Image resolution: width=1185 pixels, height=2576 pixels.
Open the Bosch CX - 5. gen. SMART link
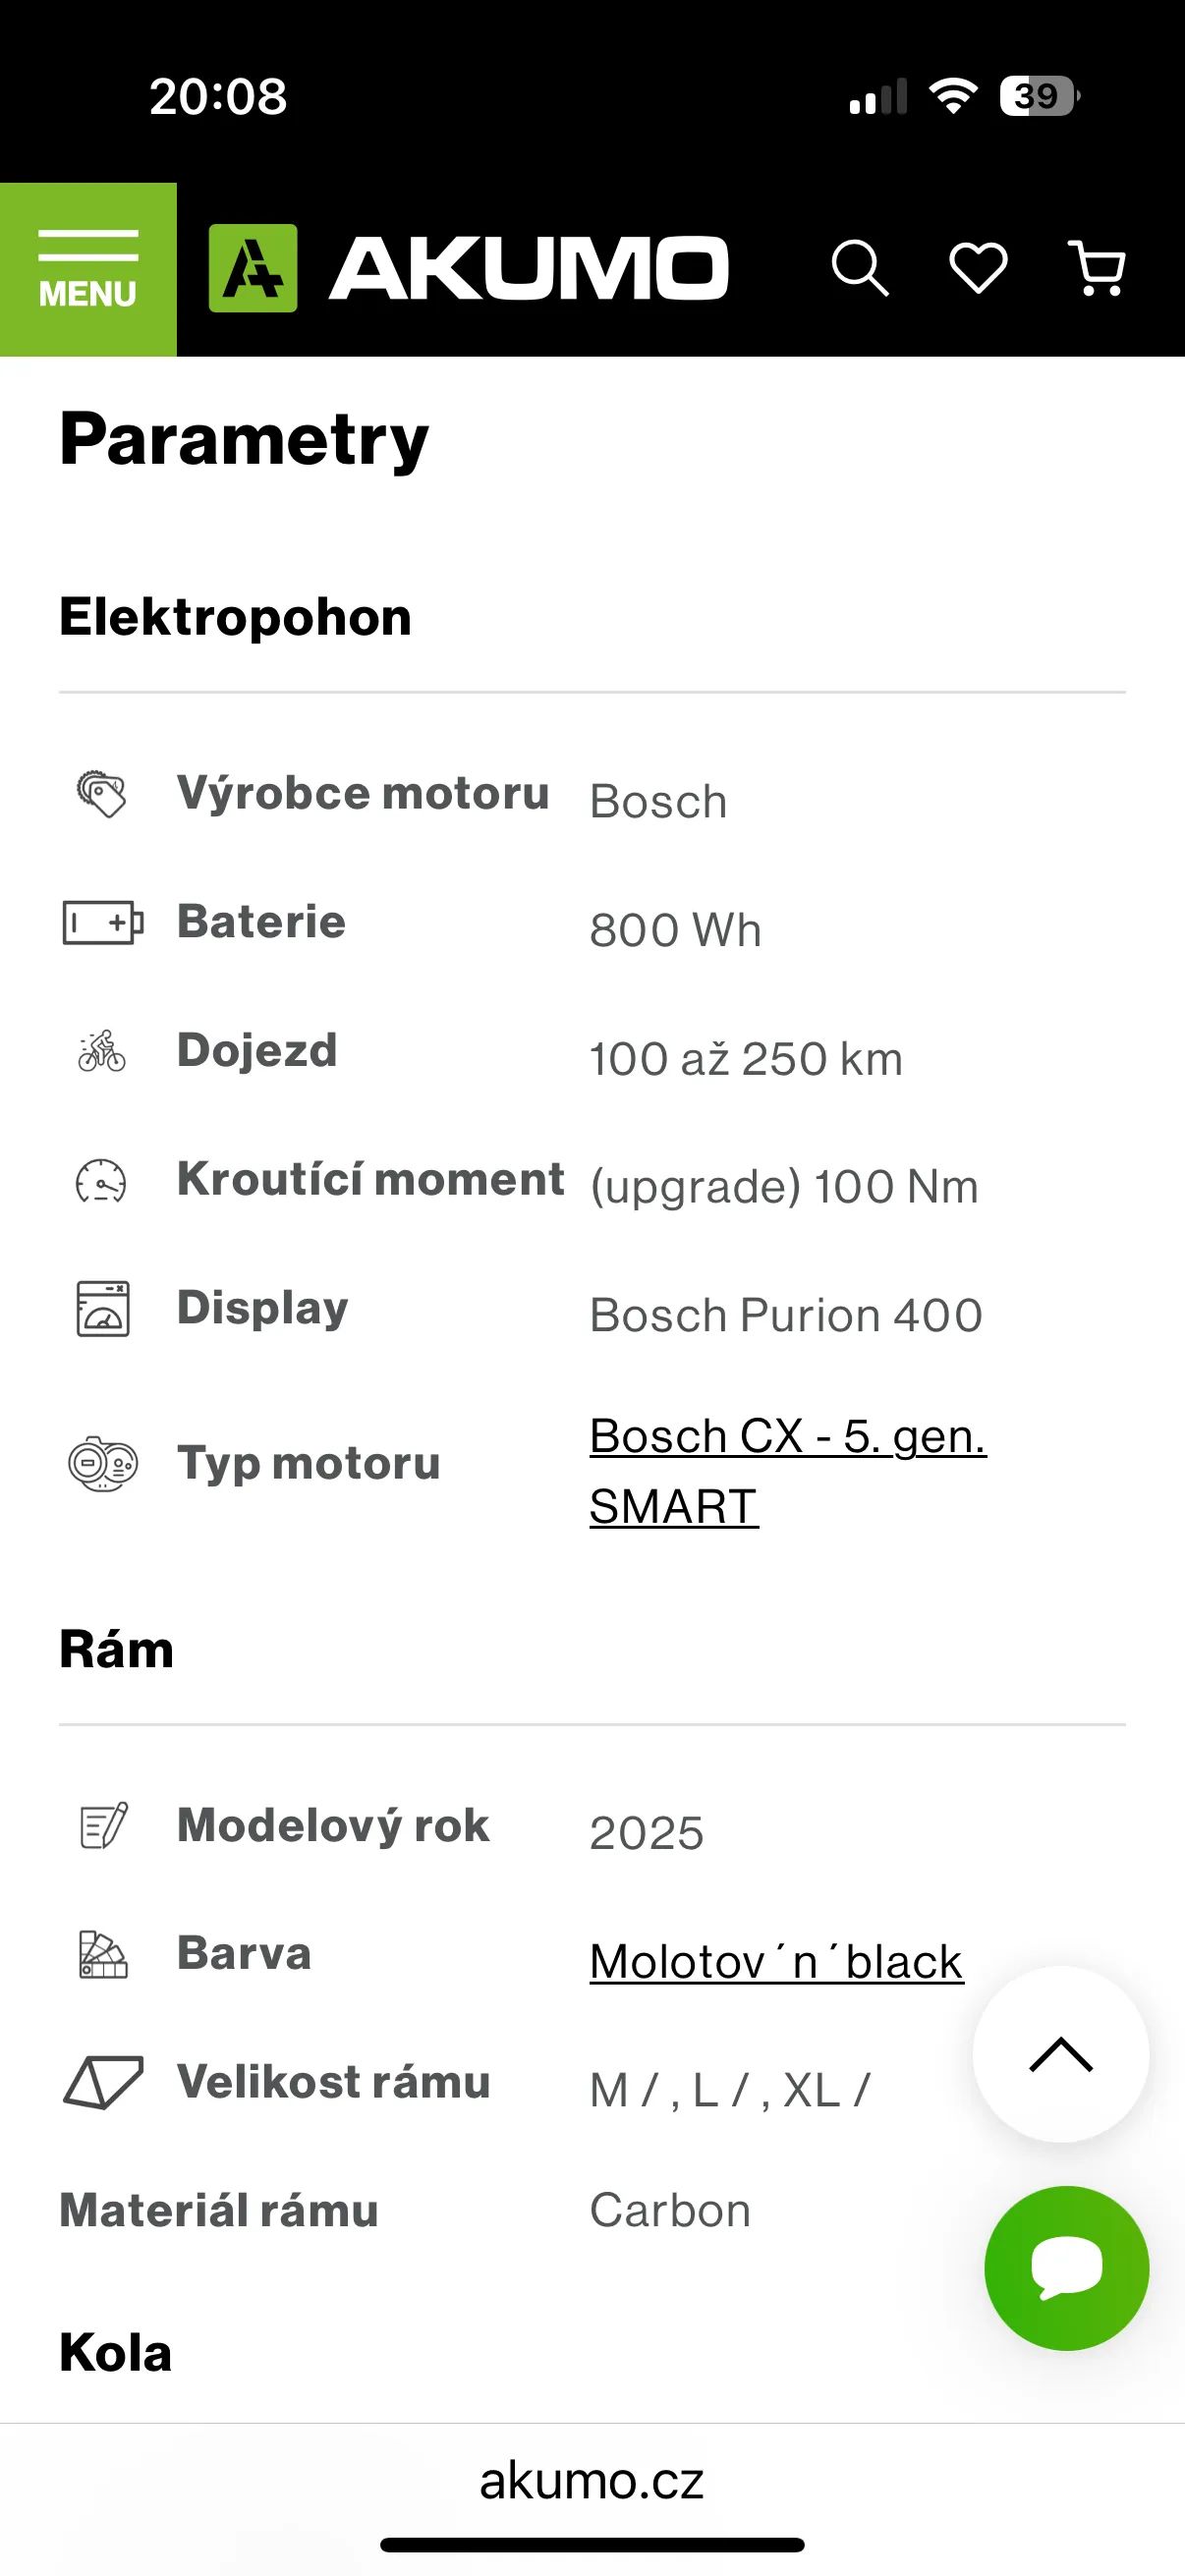788,1471
